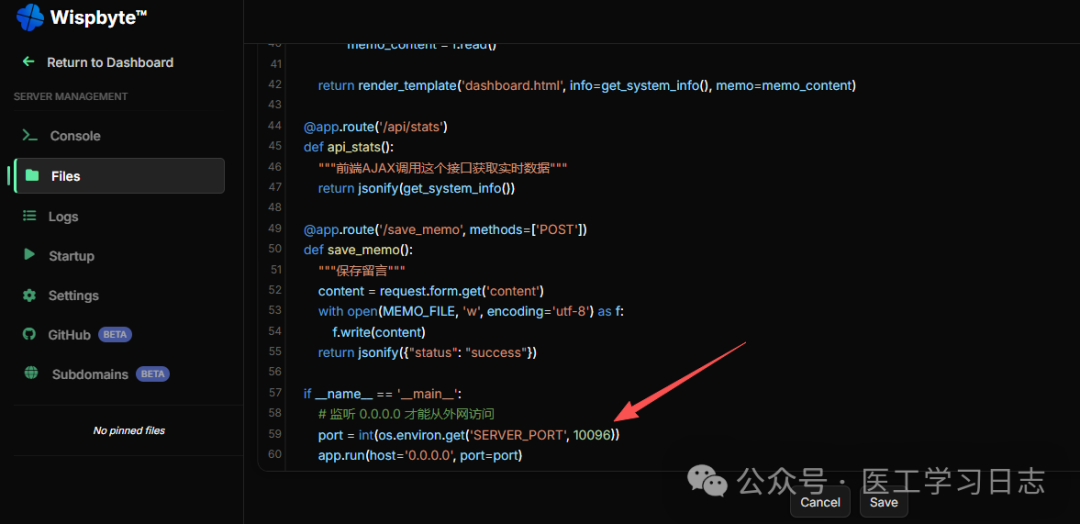Viewport: 1080px width, 524px height.
Task: Click the def api_stats(): line
Action: [349, 146]
